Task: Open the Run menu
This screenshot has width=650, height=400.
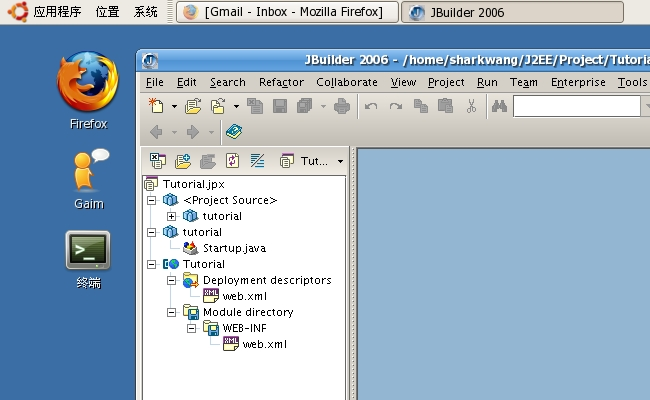Action: click(487, 82)
